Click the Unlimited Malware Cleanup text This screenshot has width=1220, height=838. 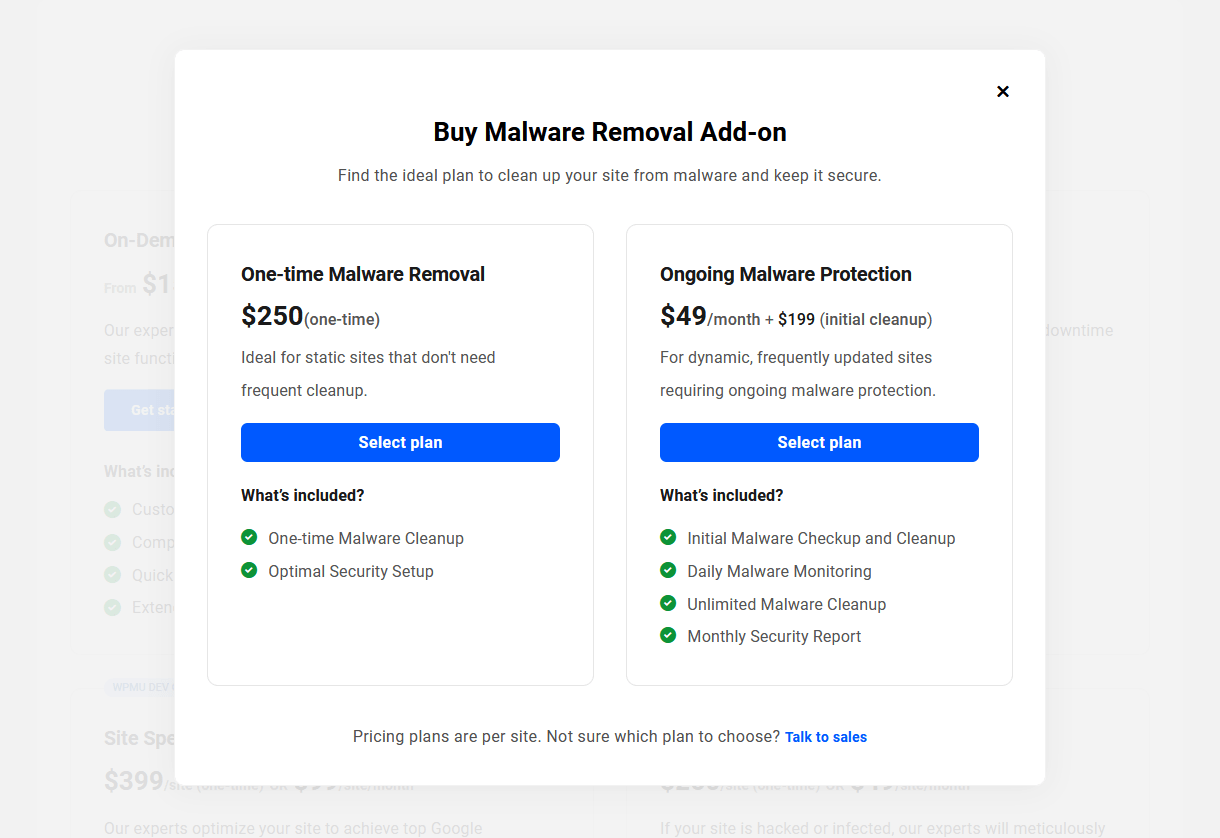coord(787,604)
